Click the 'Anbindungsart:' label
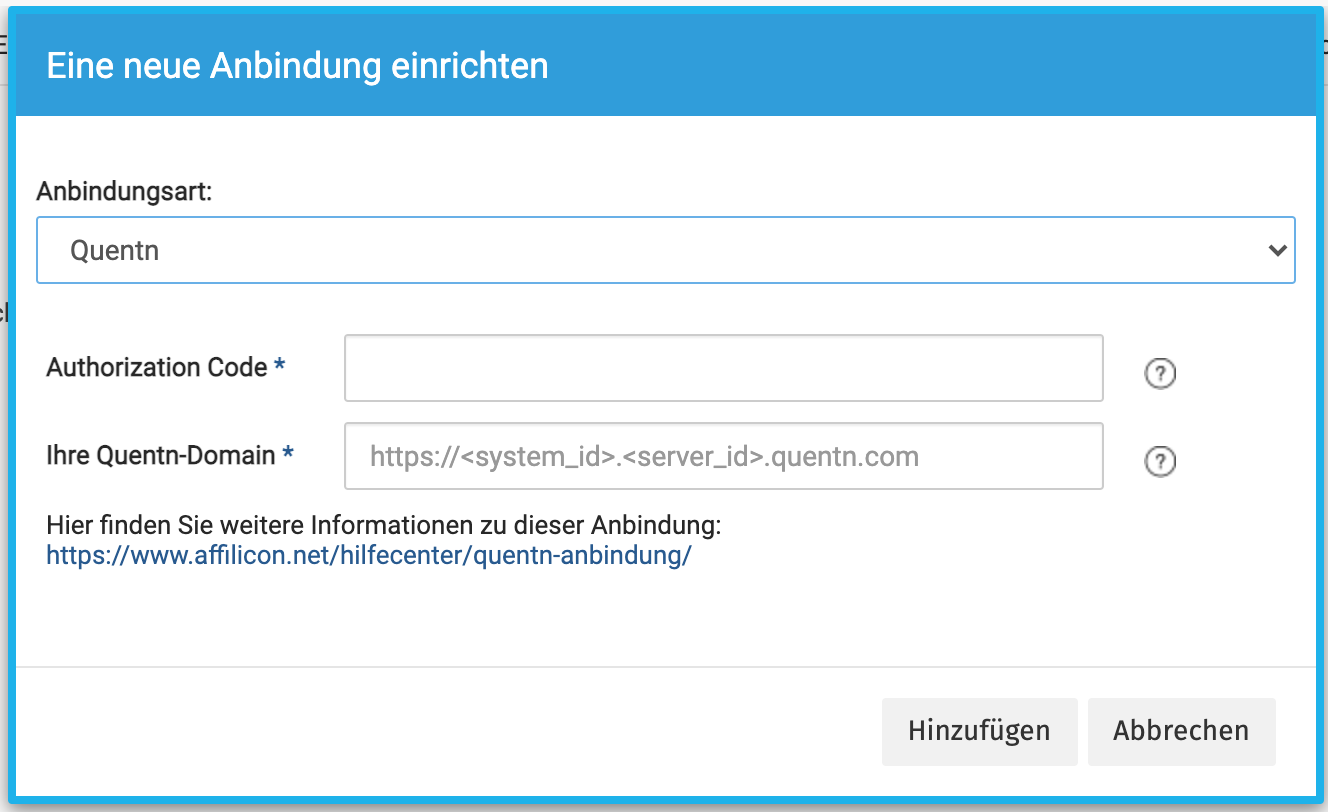 [125, 191]
